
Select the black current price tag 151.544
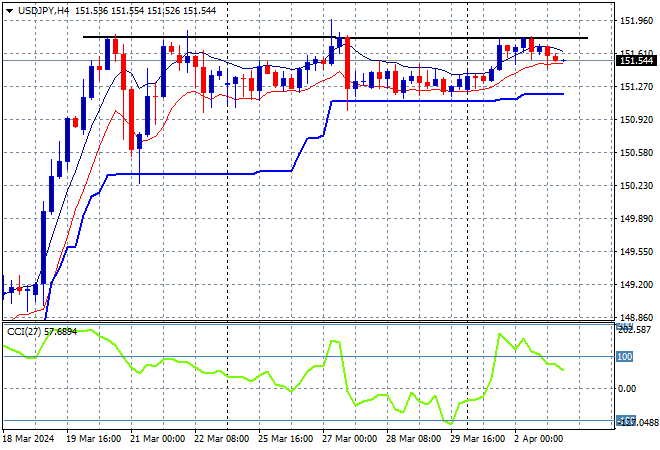[636, 61]
